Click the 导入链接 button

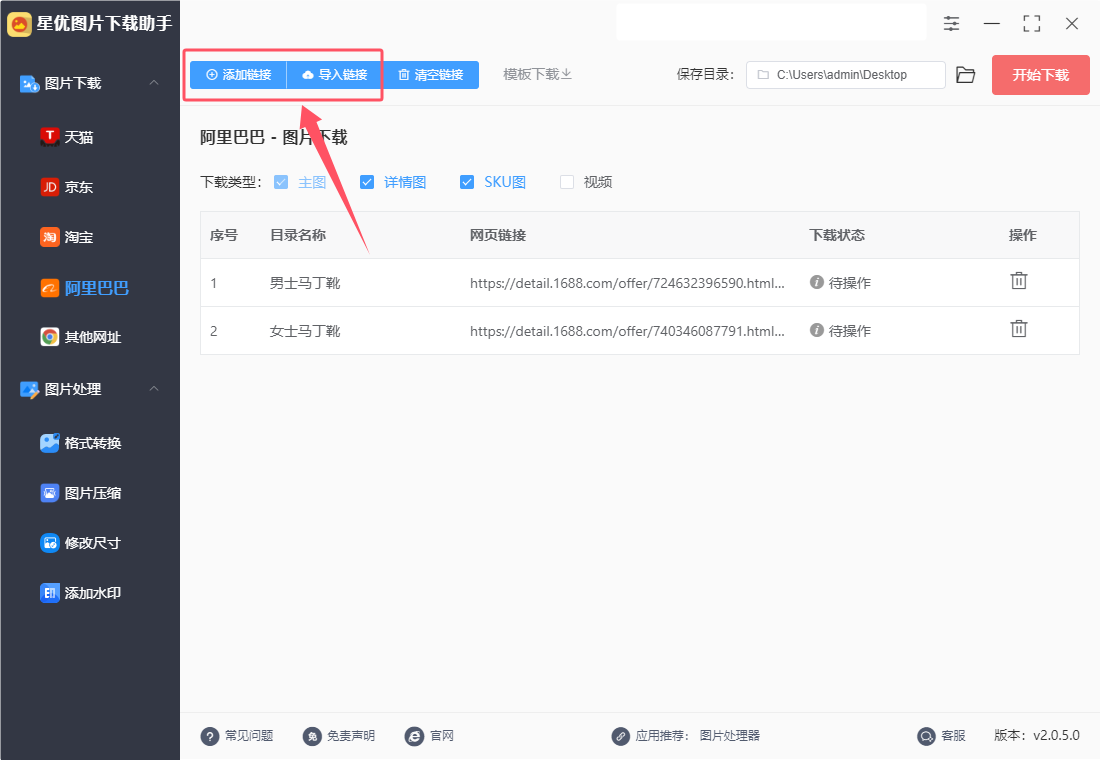335,75
